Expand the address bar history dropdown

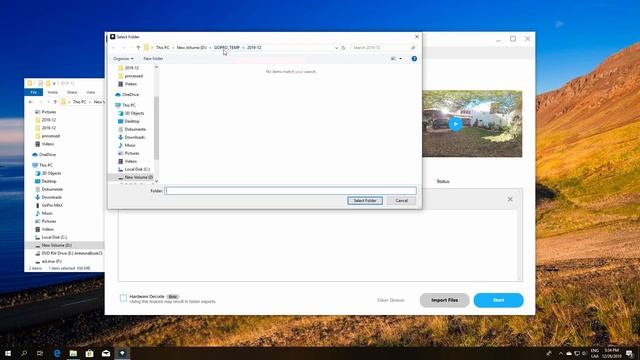click(x=336, y=48)
